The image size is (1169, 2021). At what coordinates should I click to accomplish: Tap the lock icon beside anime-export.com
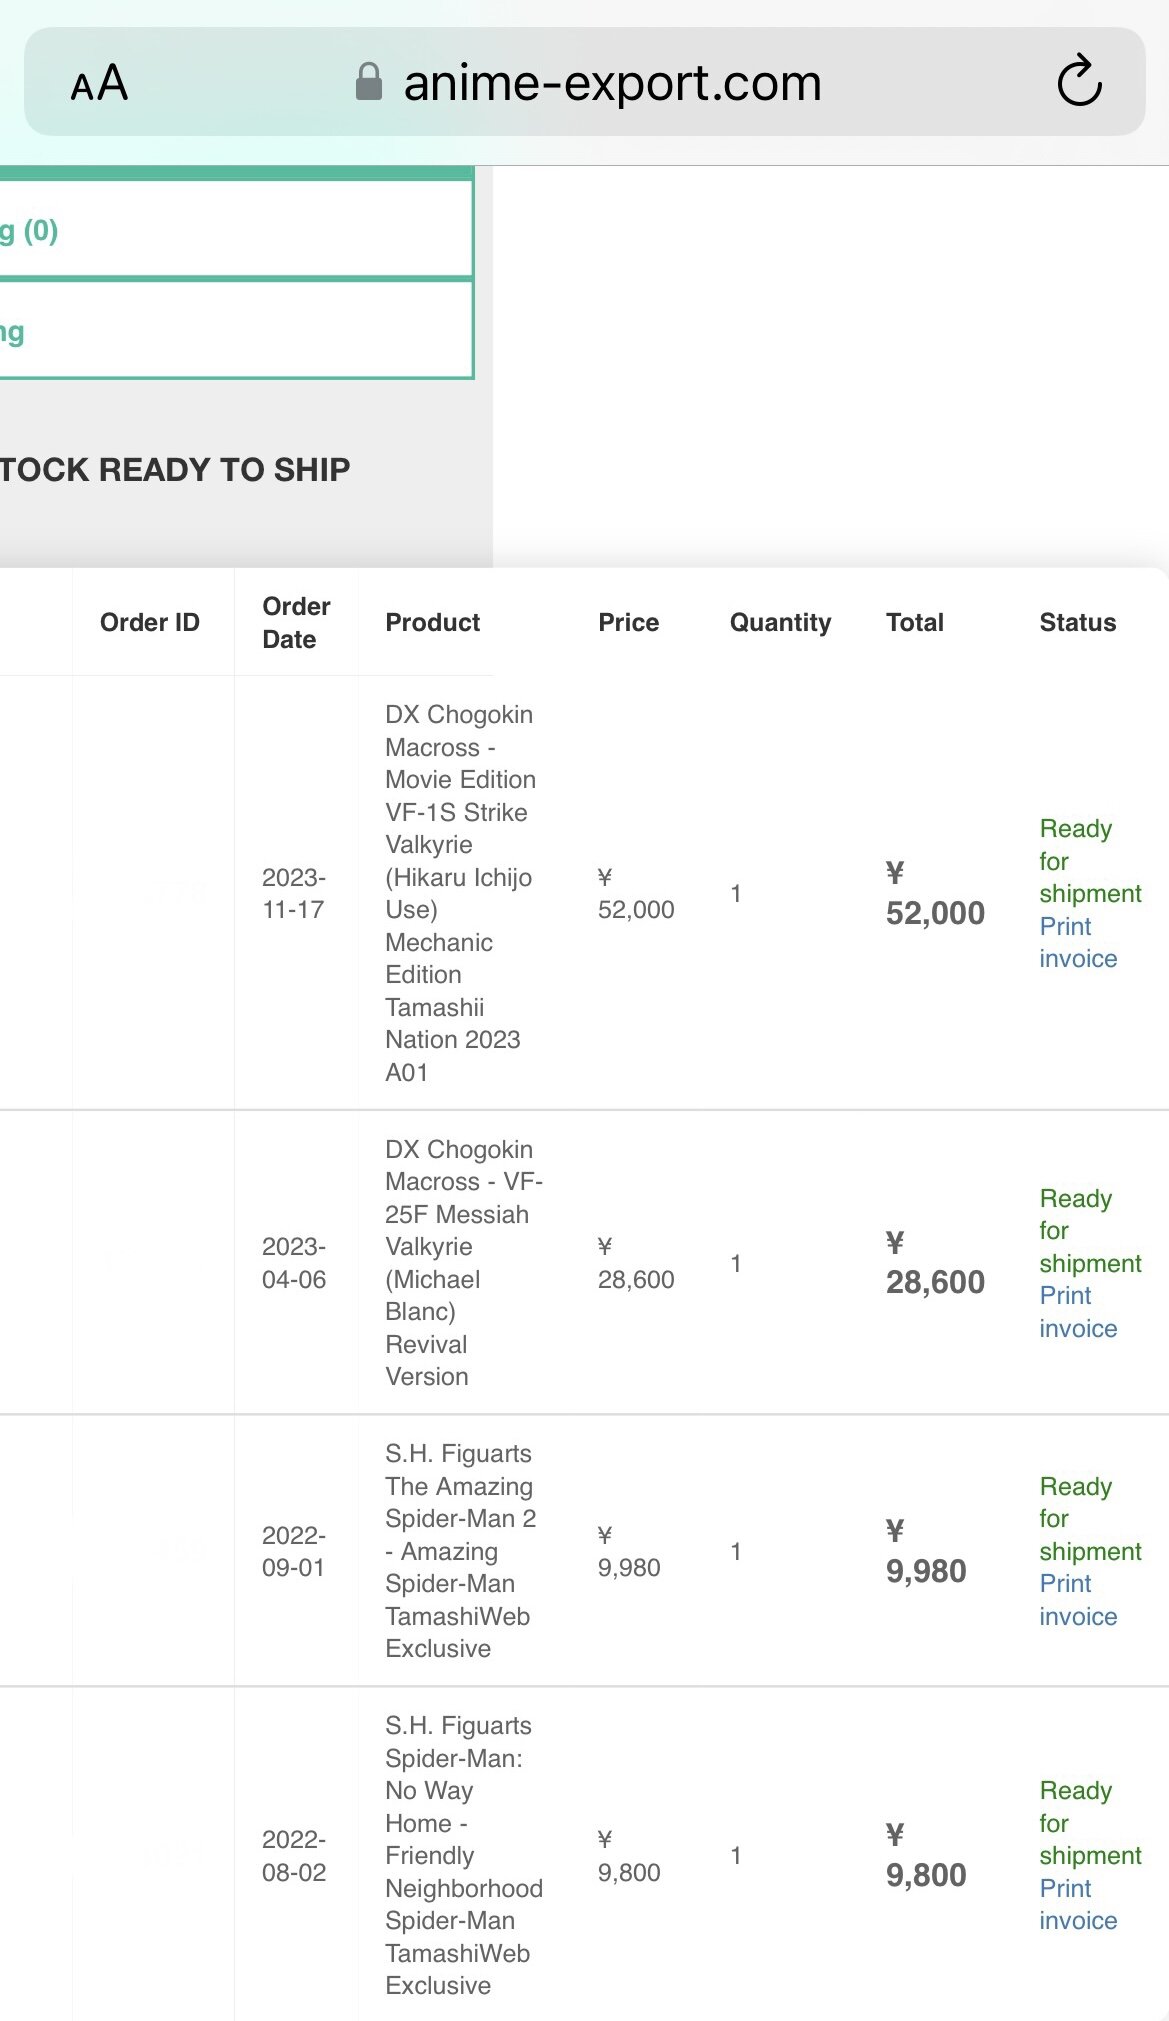(x=369, y=82)
